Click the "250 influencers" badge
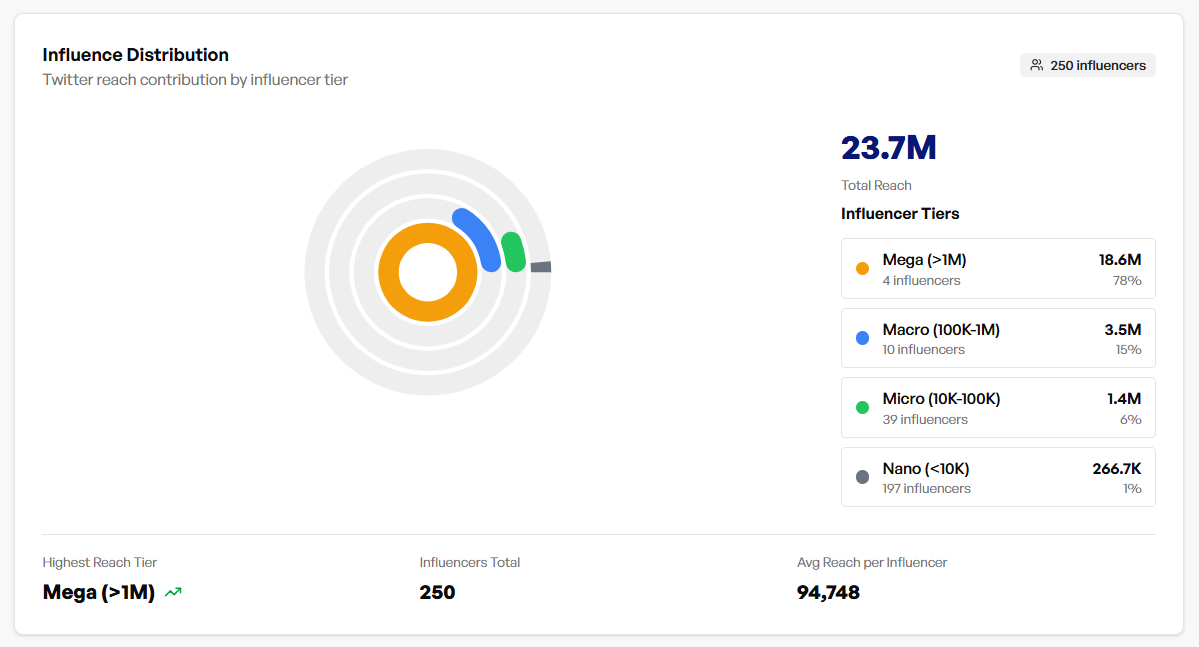 coord(1088,64)
